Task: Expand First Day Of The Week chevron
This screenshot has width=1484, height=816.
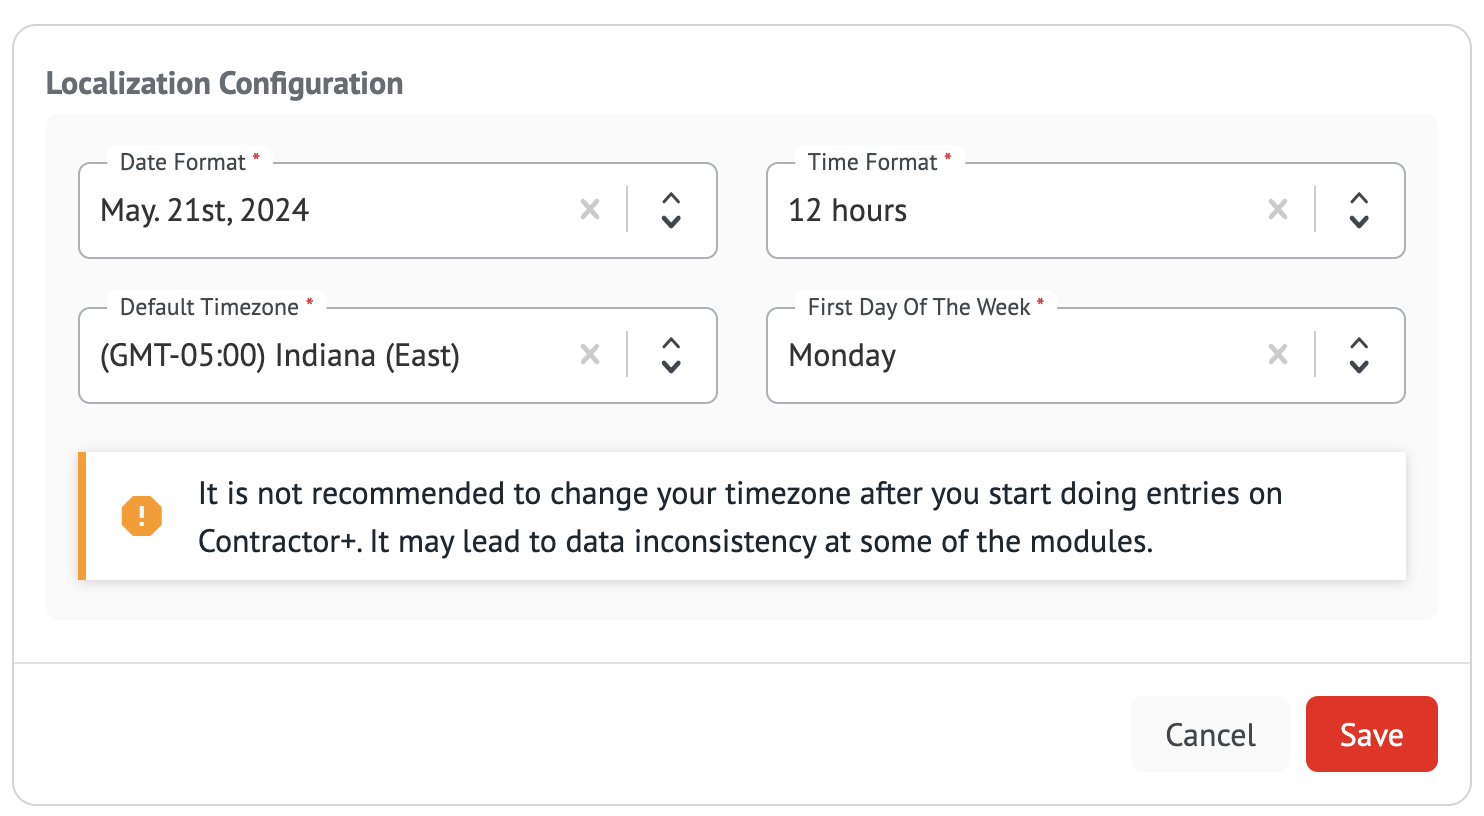Action: point(1359,355)
